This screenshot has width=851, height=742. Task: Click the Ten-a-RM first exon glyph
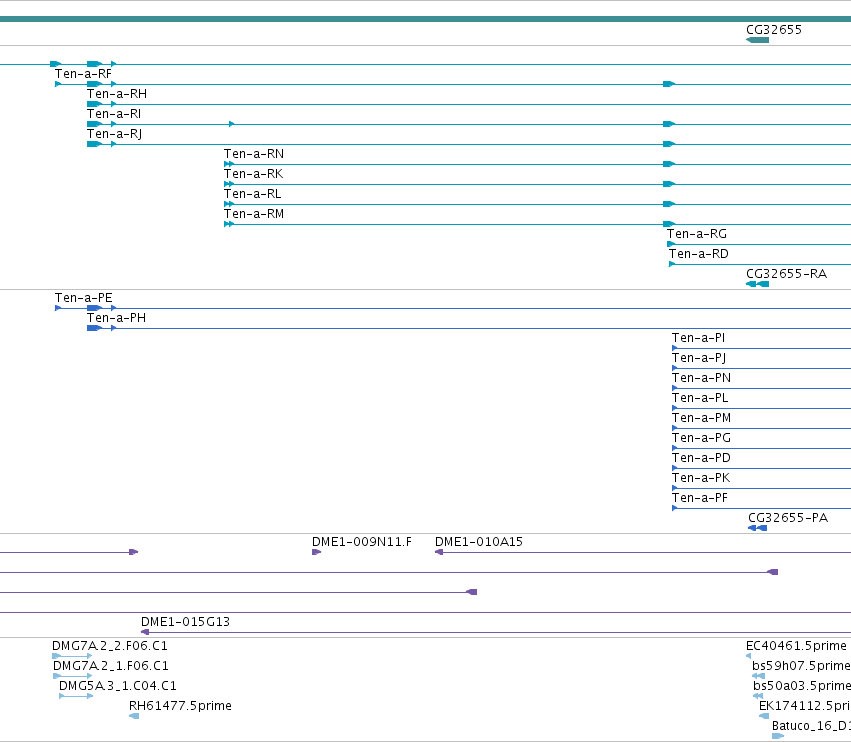tap(228, 224)
